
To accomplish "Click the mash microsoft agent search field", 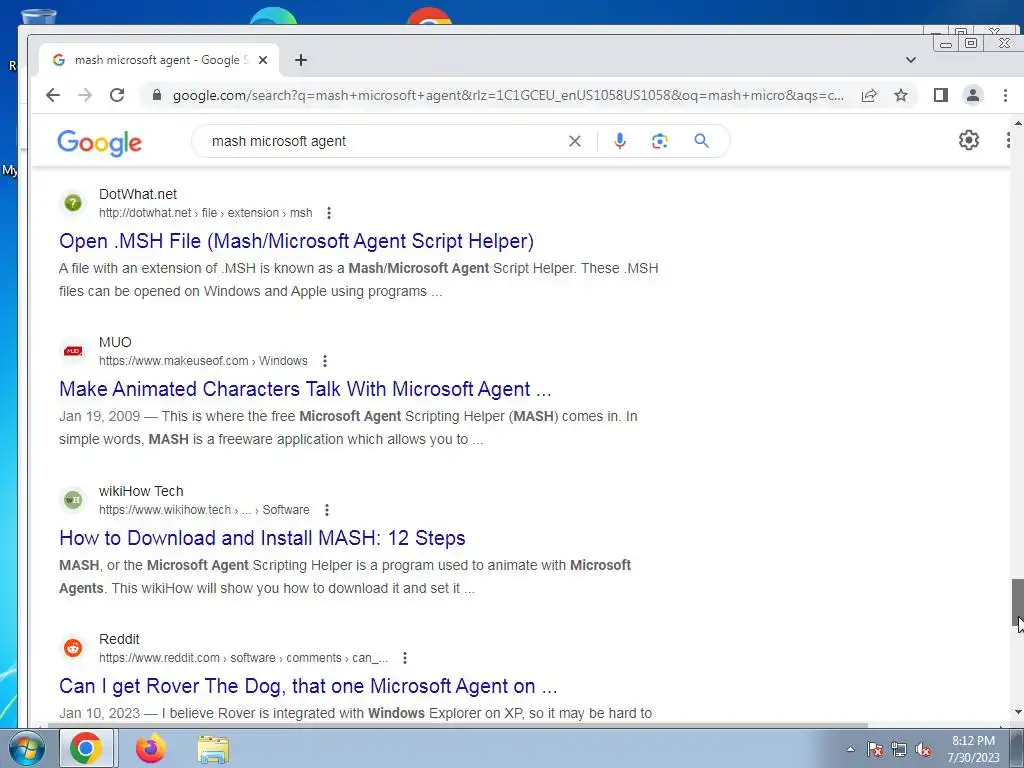I will (x=385, y=141).
